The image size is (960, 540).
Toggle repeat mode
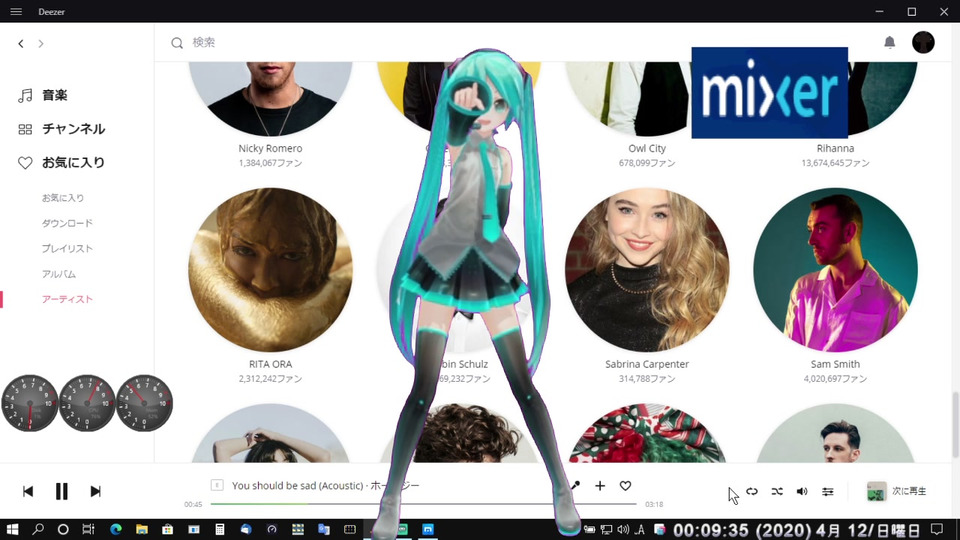752,491
